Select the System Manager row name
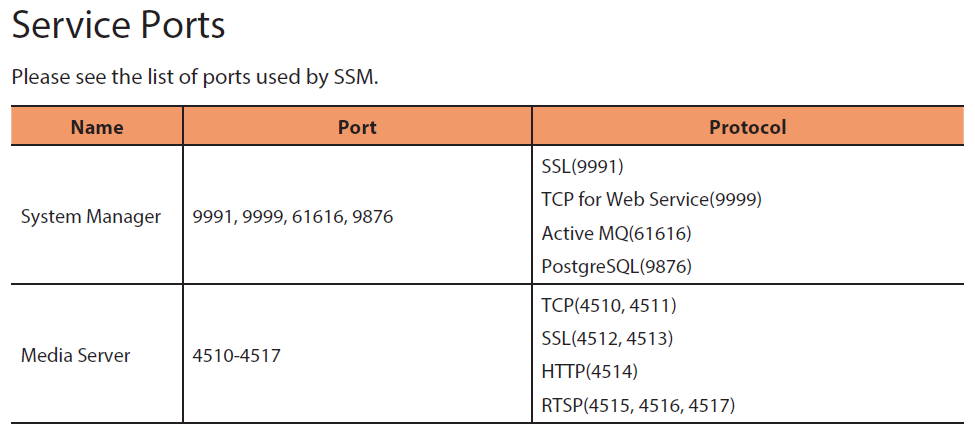 click(91, 217)
